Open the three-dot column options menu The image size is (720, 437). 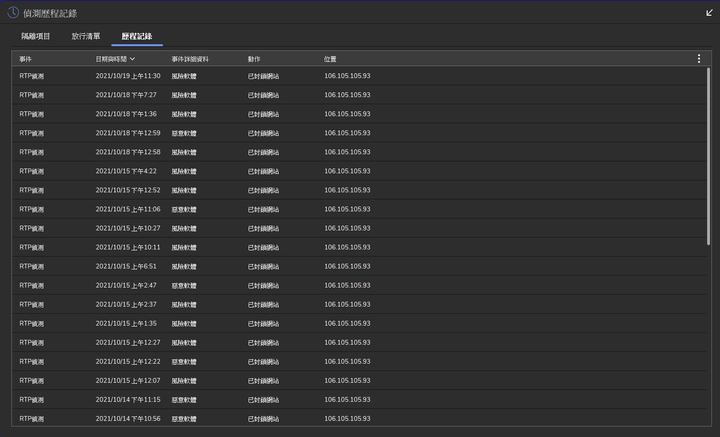coord(699,59)
